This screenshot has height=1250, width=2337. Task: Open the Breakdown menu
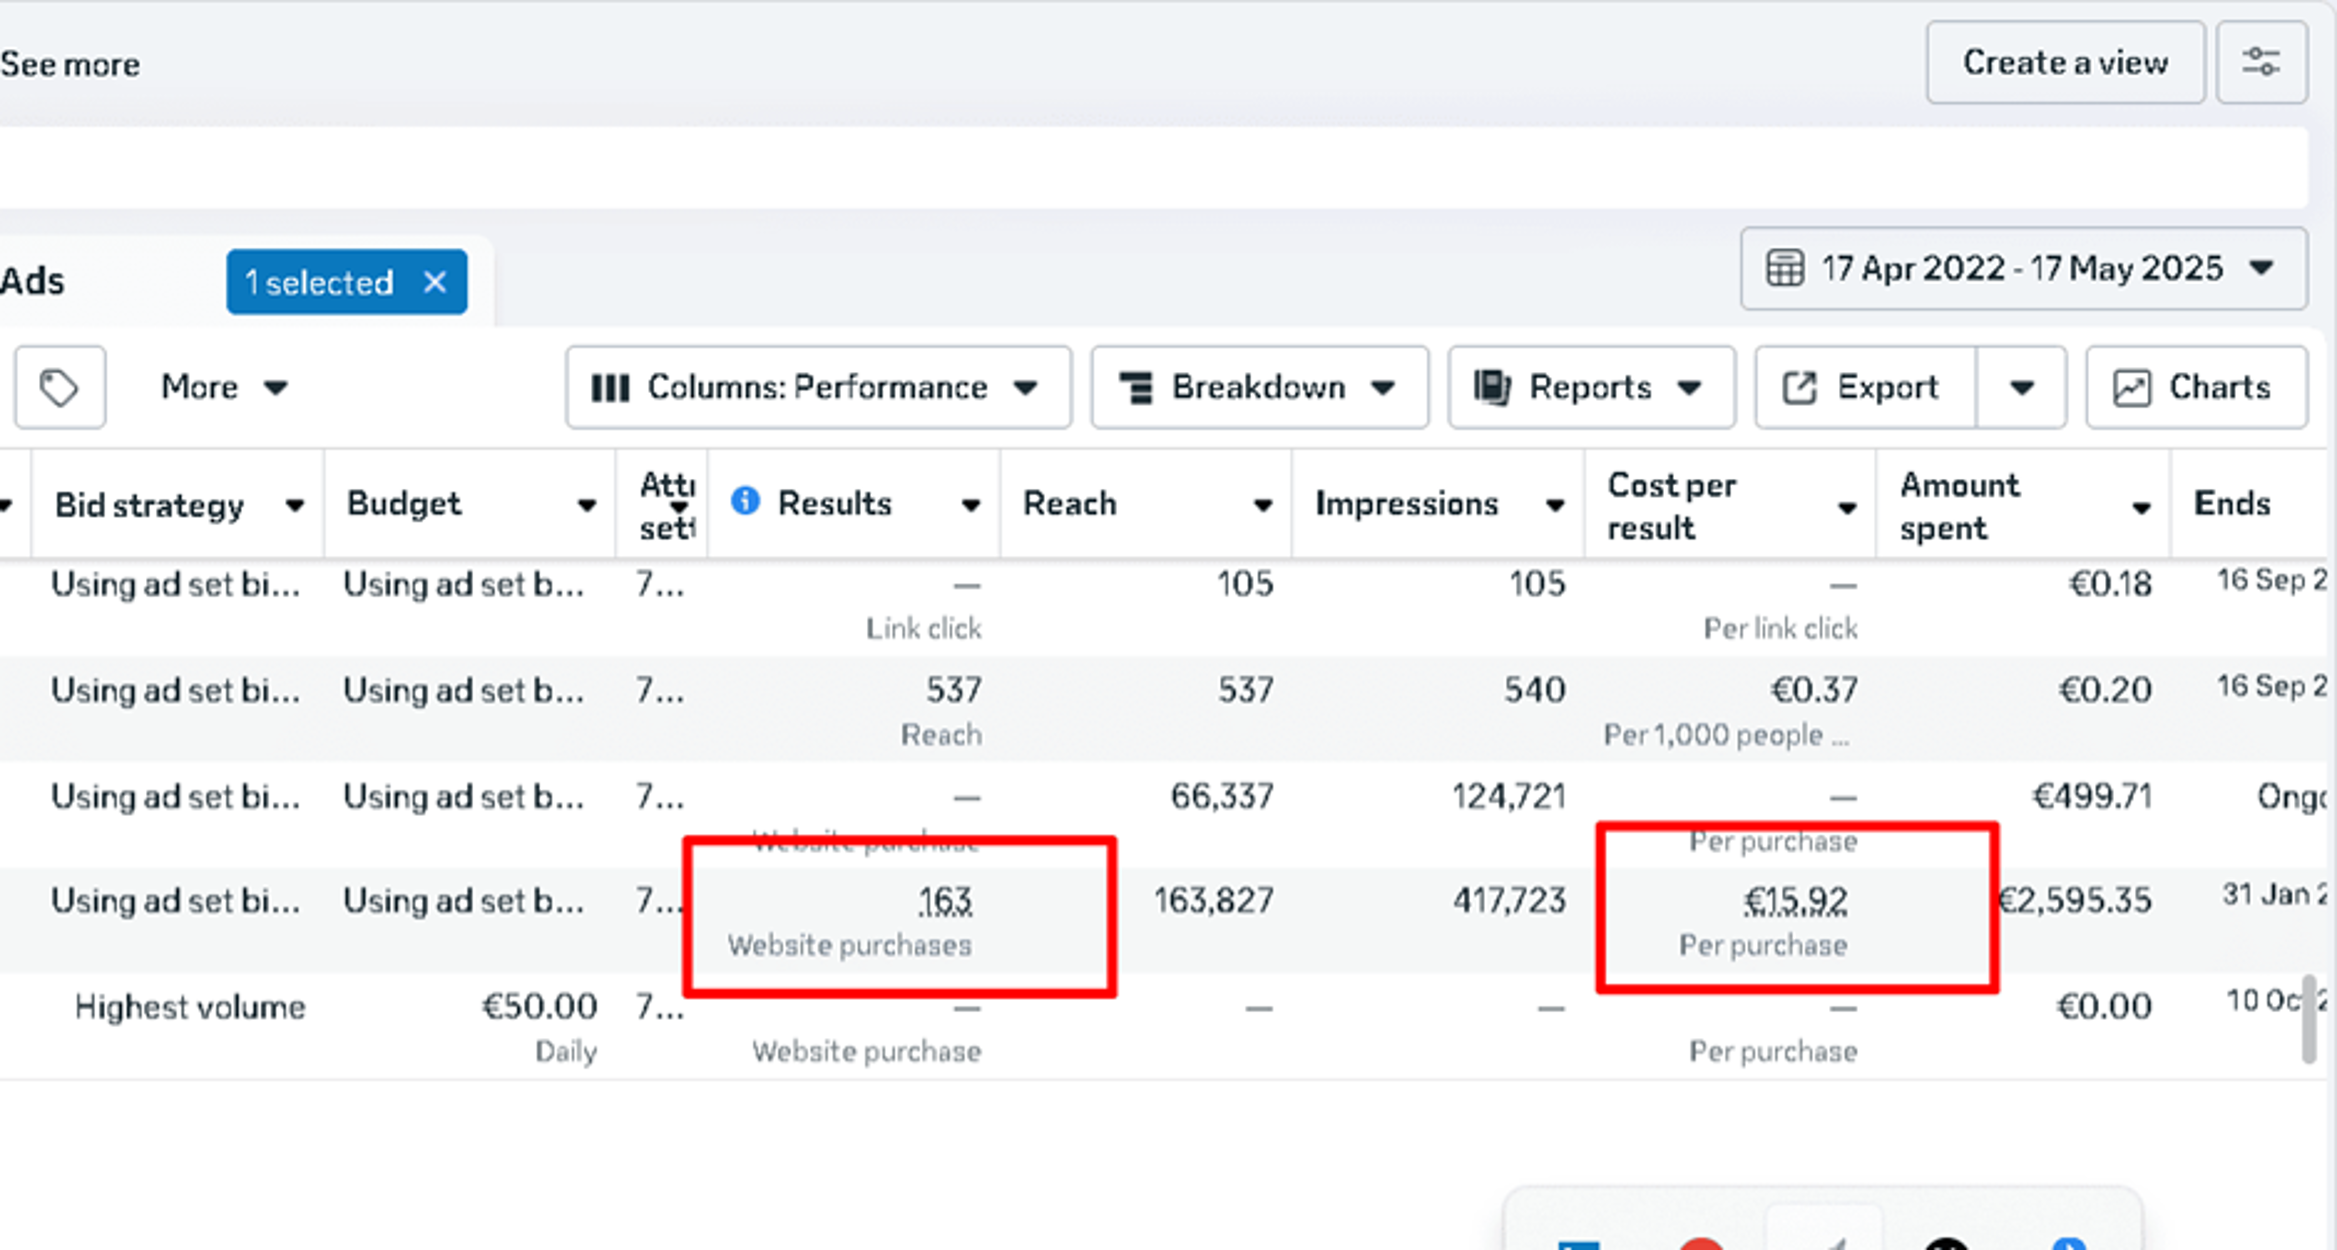tap(1259, 388)
